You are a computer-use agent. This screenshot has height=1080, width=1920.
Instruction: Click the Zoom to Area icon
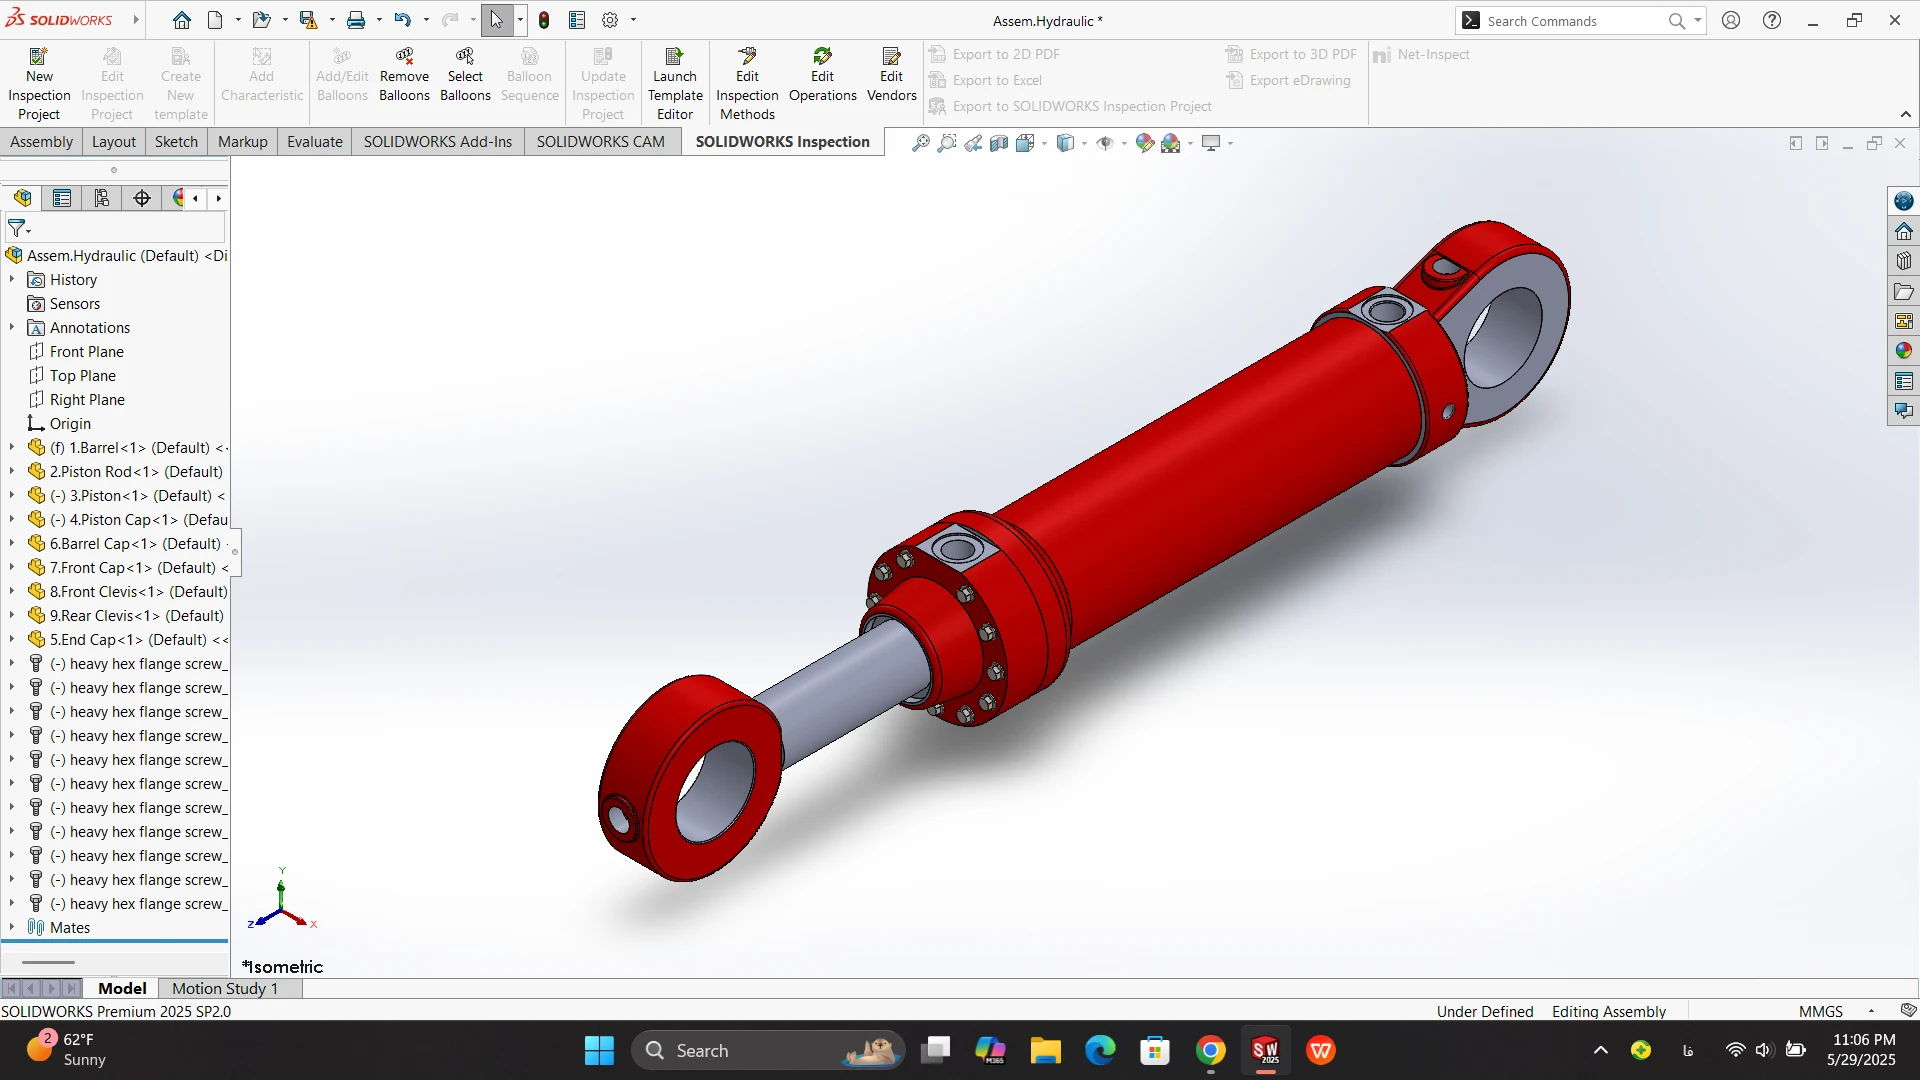[946, 144]
